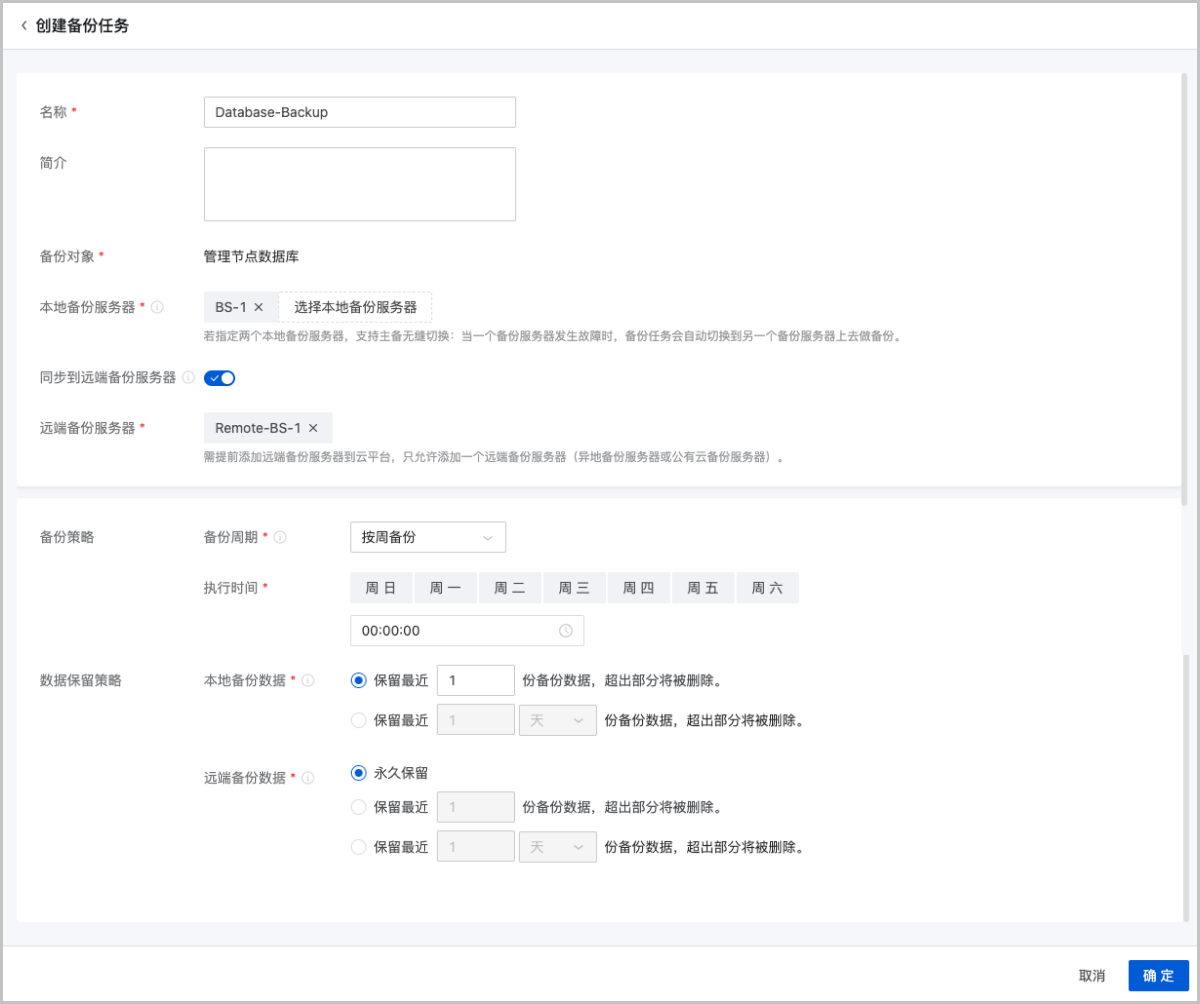The width and height of the screenshot is (1200, 1004).
Task: Click the 名称 input field with Database-Backup
Action: click(x=359, y=112)
